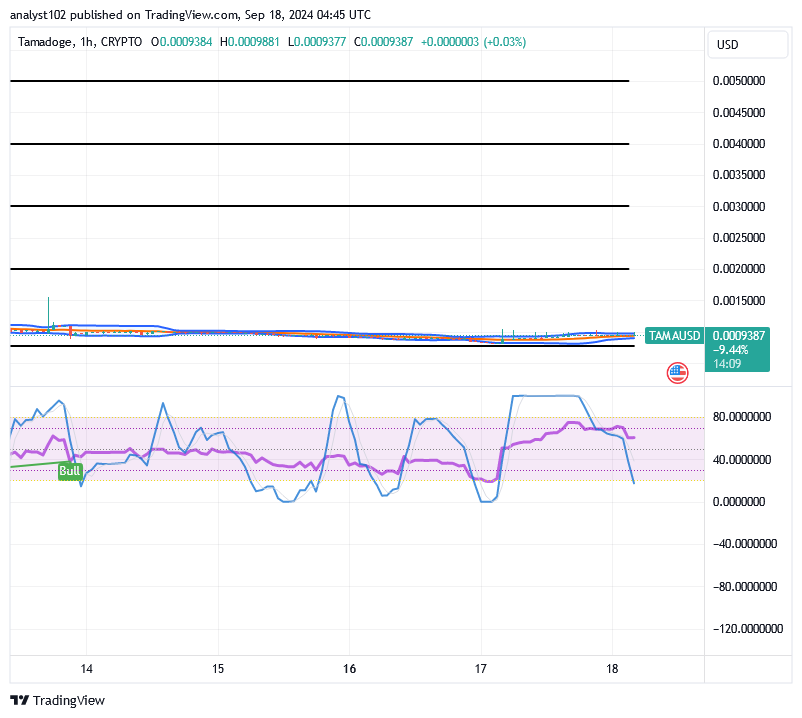Click the analyst102 published header text

click(x=190, y=15)
